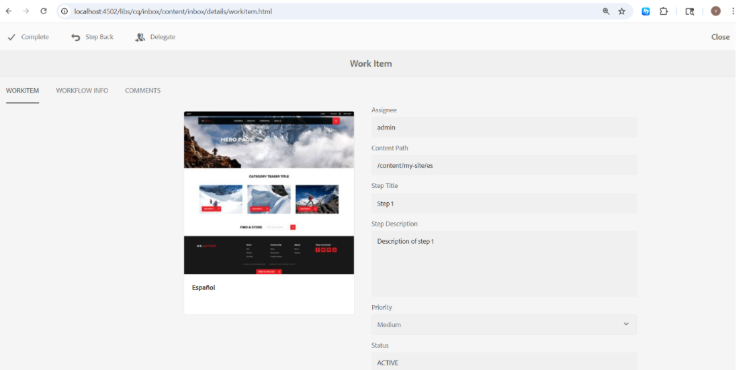Click the browser forward arrow
The height and width of the screenshot is (370, 736).
26,11
